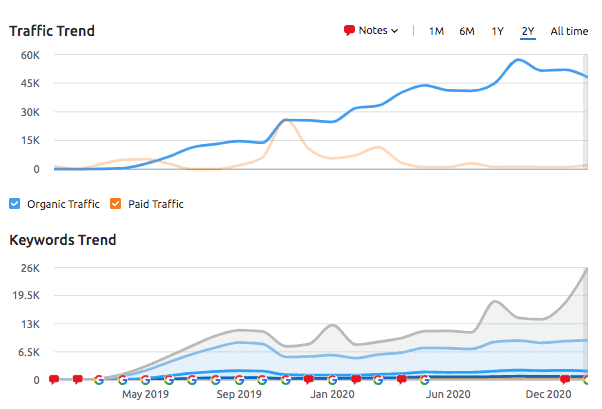Toggle the Paid Traffic checkbox
The image size is (602, 409).
click(116, 204)
